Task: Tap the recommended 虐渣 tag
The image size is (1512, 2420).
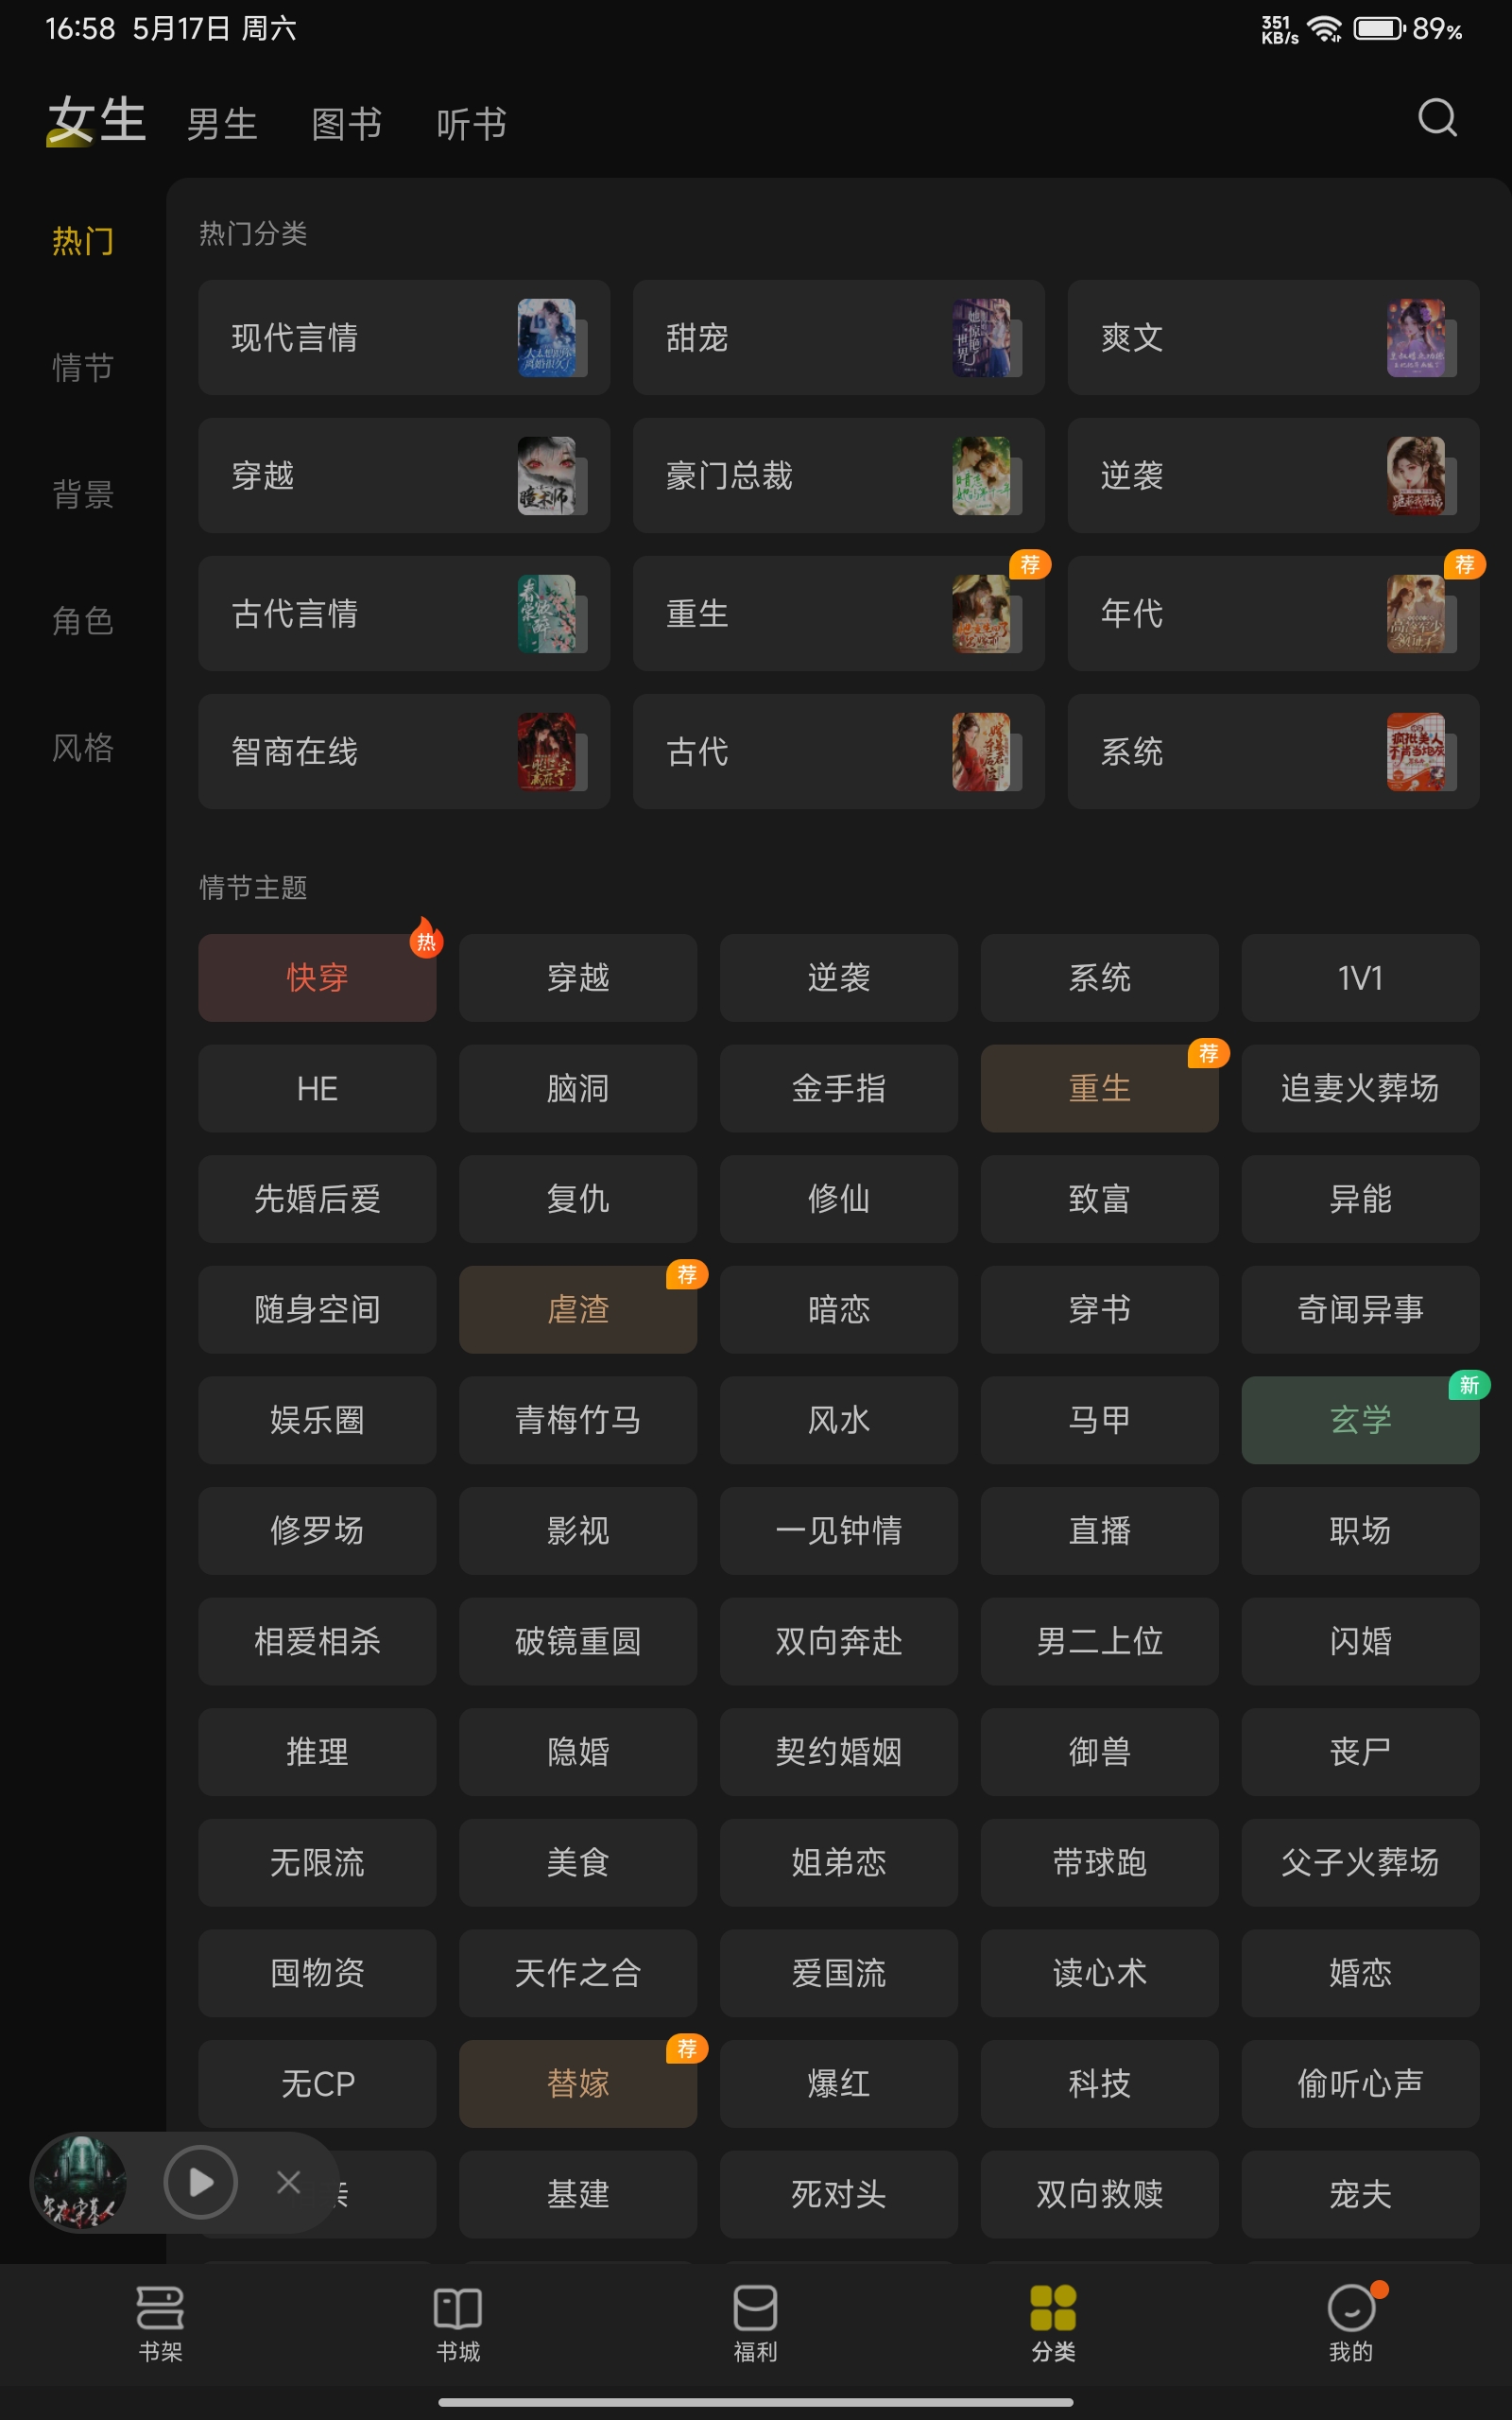Action: pos(578,1309)
